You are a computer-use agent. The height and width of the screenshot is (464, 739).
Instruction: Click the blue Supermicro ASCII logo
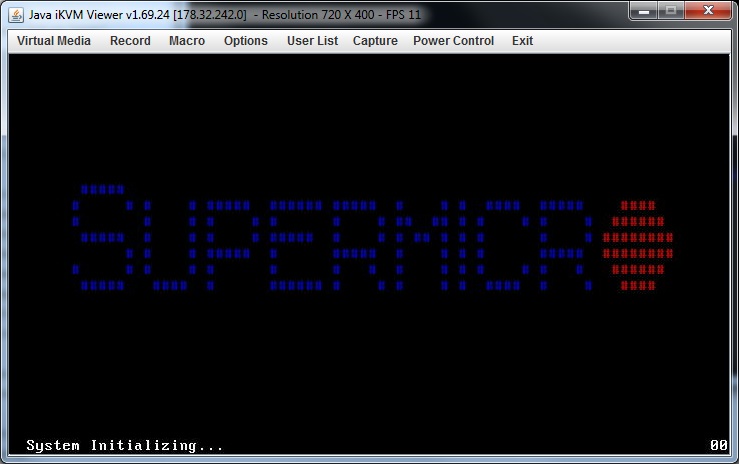click(333, 237)
